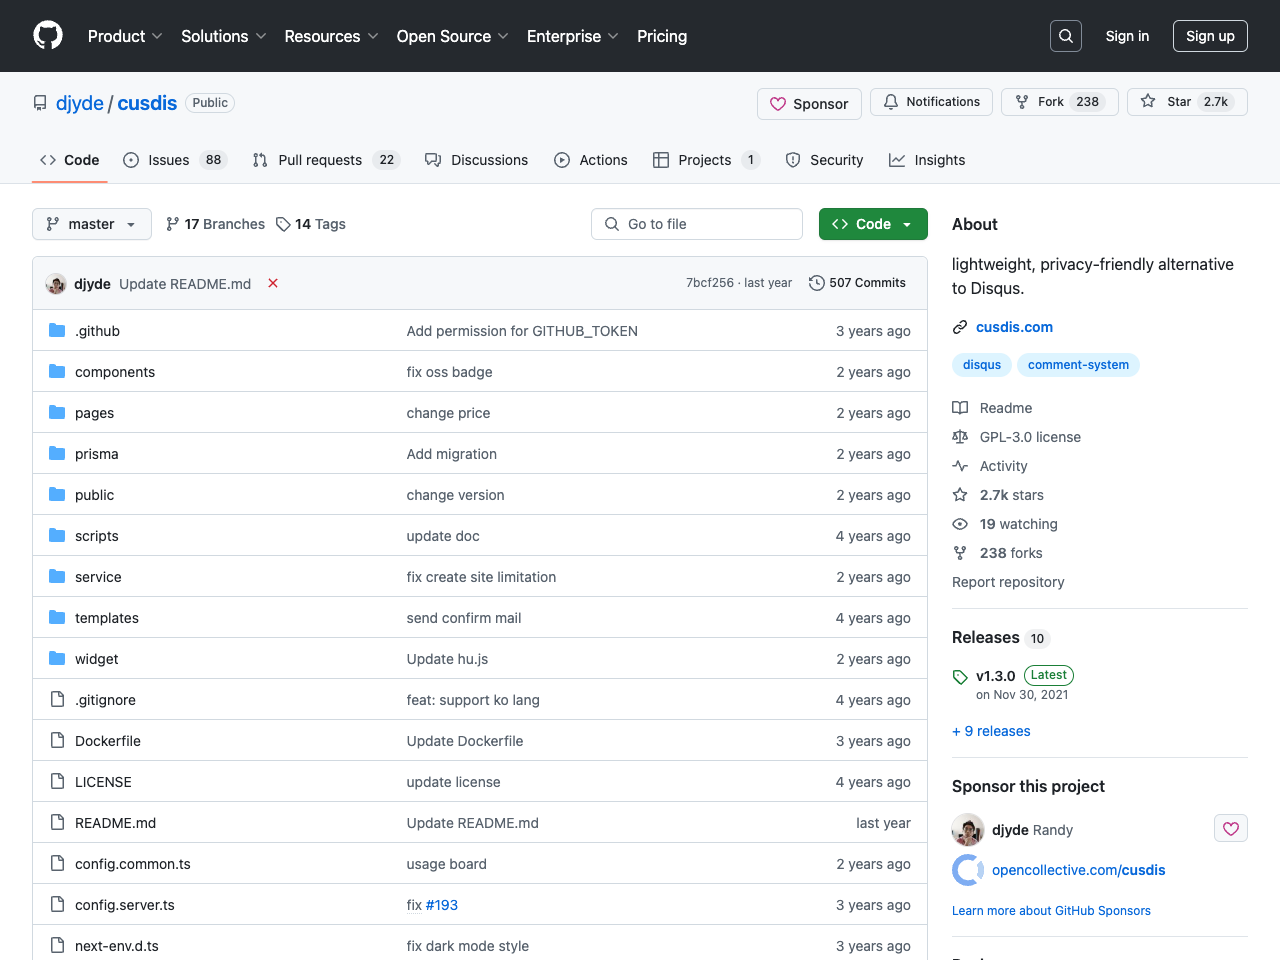The width and height of the screenshot is (1280, 960).
Task: Click the star icon next to 2.7k stars
Action: coord(960,495)
